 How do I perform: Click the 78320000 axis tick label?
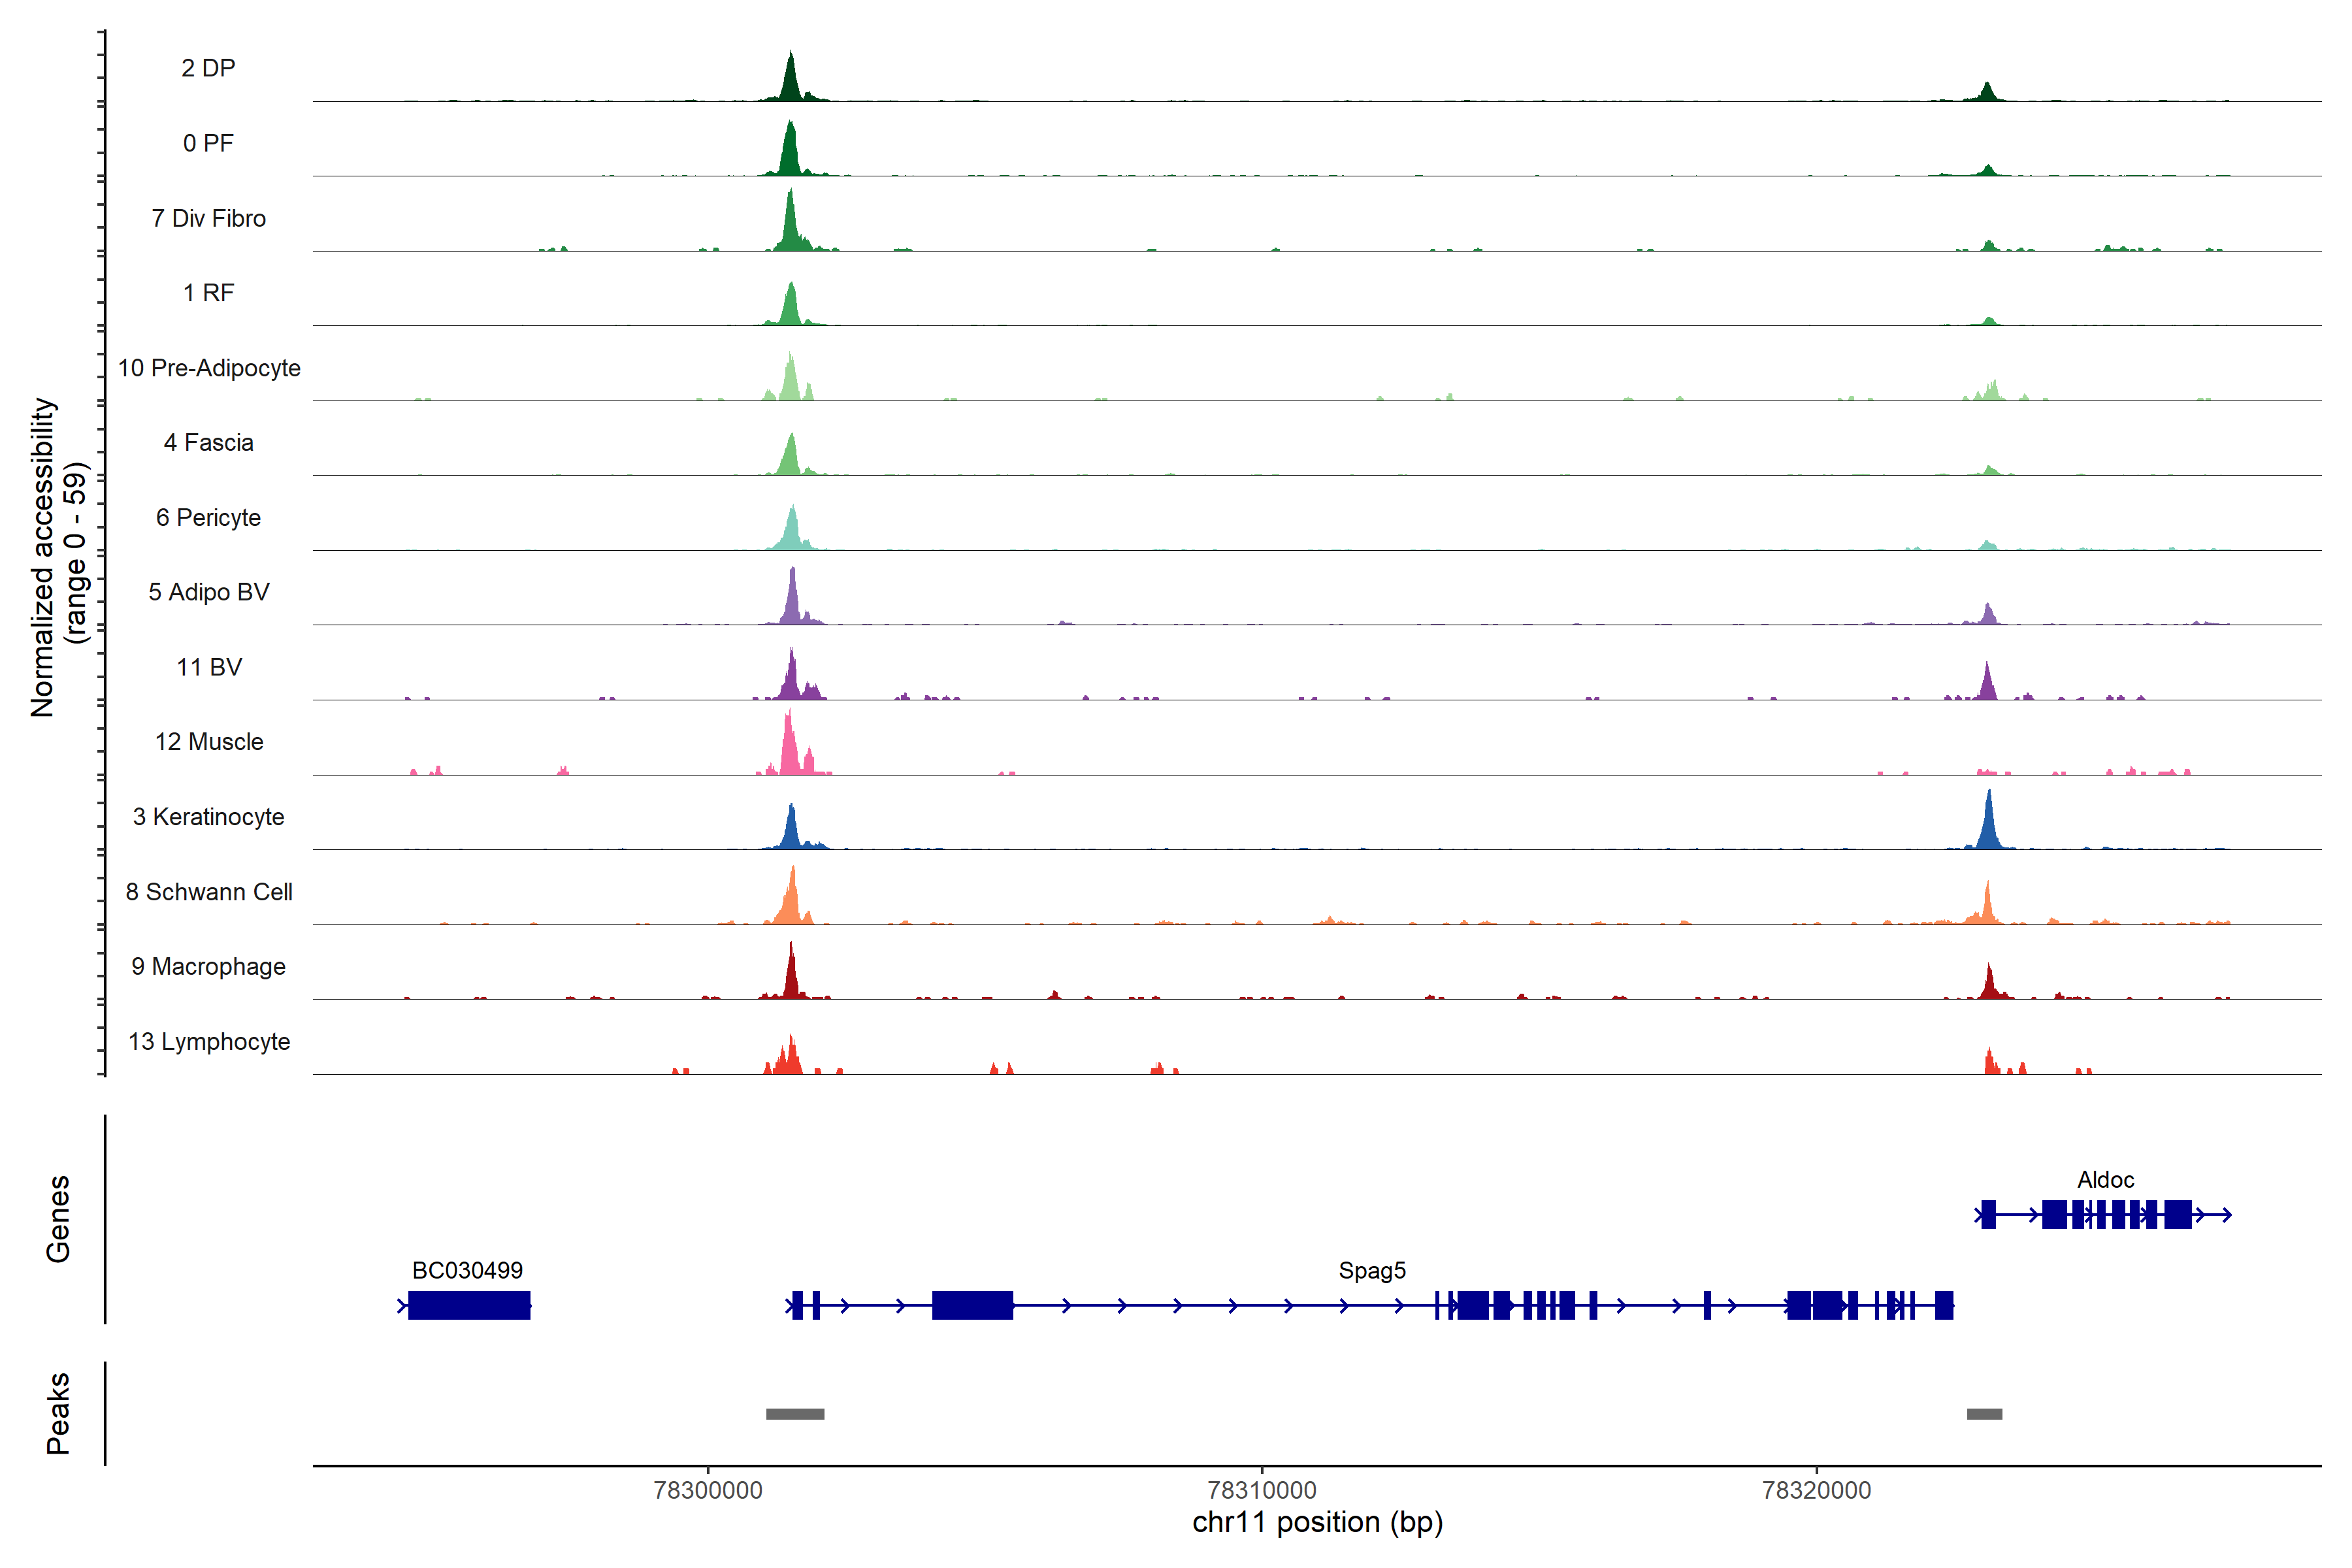(x=1816, y=1490)
